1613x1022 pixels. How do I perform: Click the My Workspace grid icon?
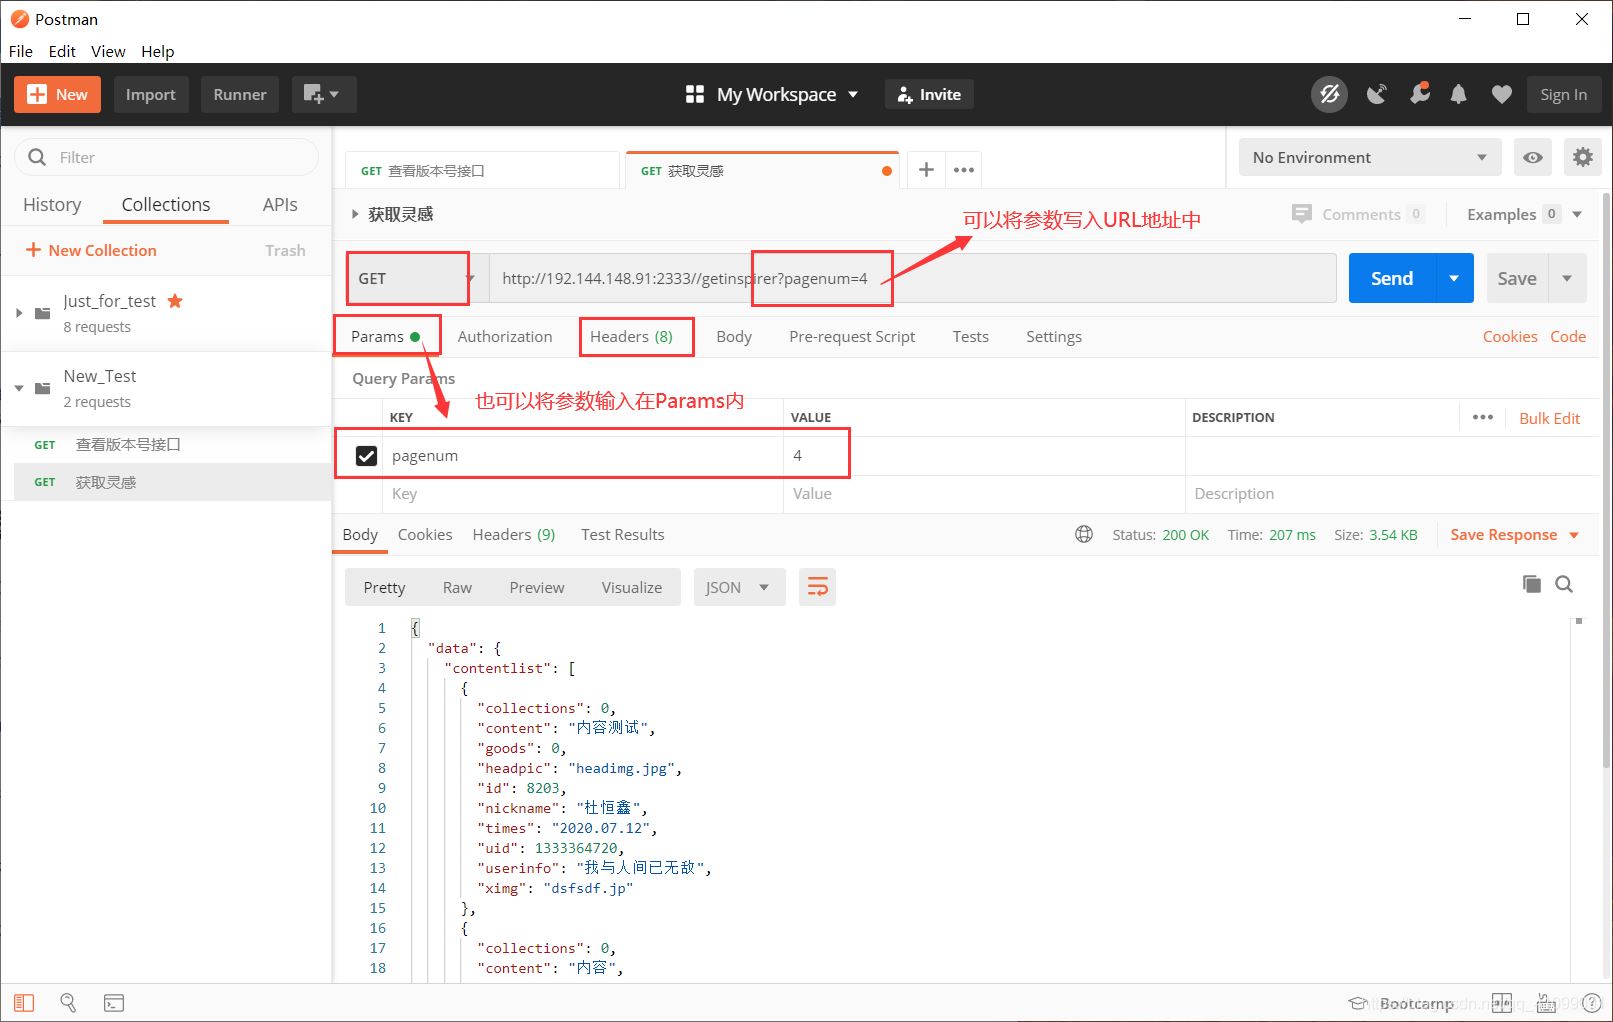coord(695,94)
